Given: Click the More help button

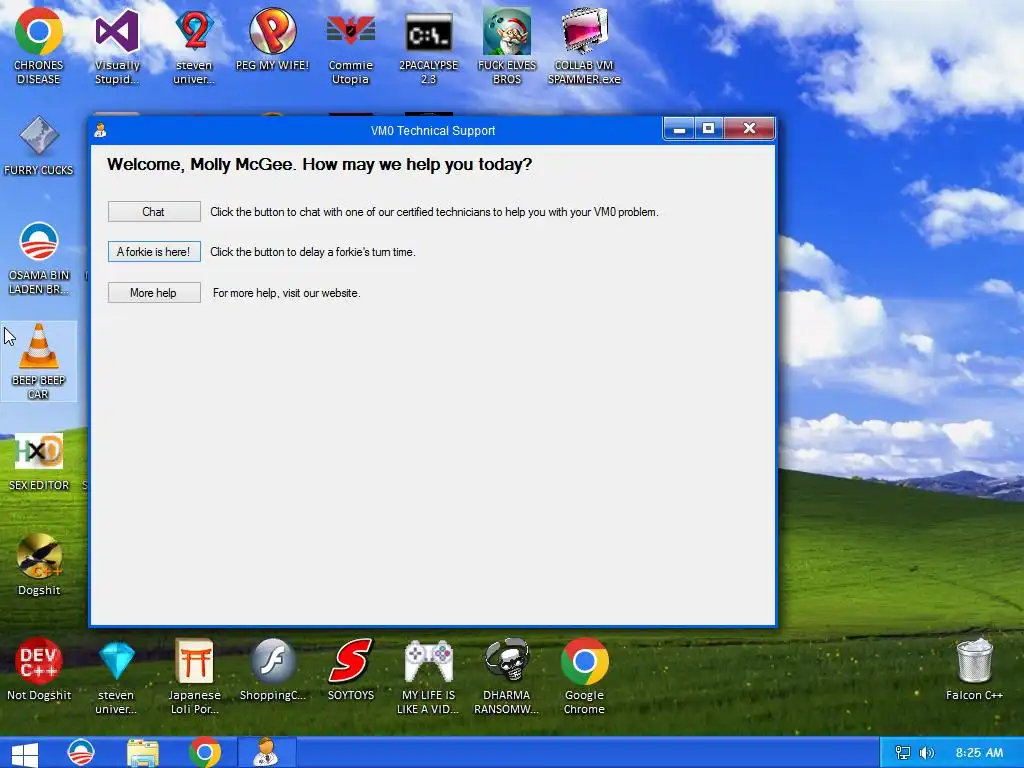Looking at the screenshot, I should tap(154, 293).
